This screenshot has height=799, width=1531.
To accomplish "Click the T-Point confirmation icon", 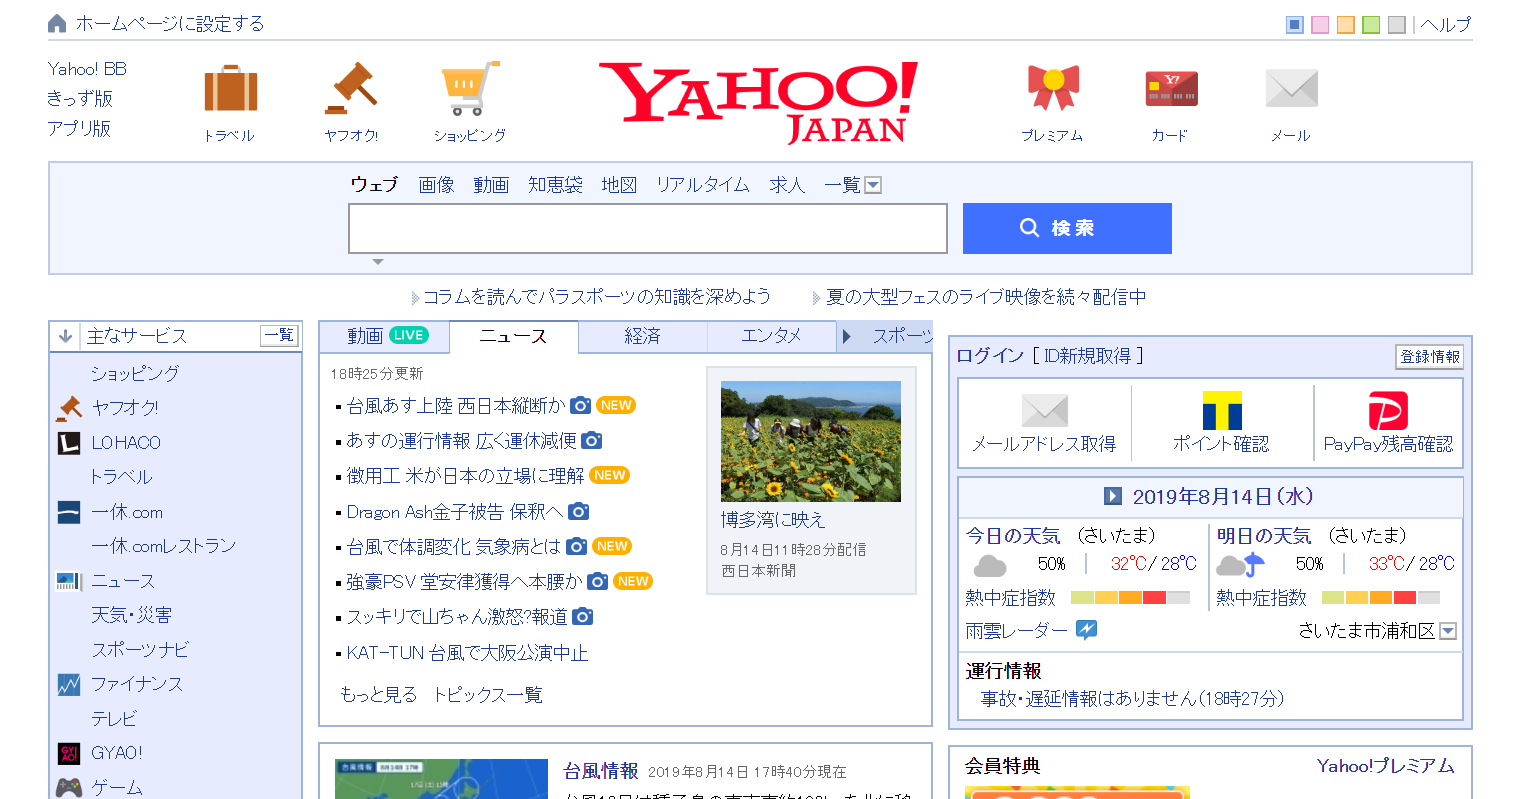I will tap(1222, 410).
